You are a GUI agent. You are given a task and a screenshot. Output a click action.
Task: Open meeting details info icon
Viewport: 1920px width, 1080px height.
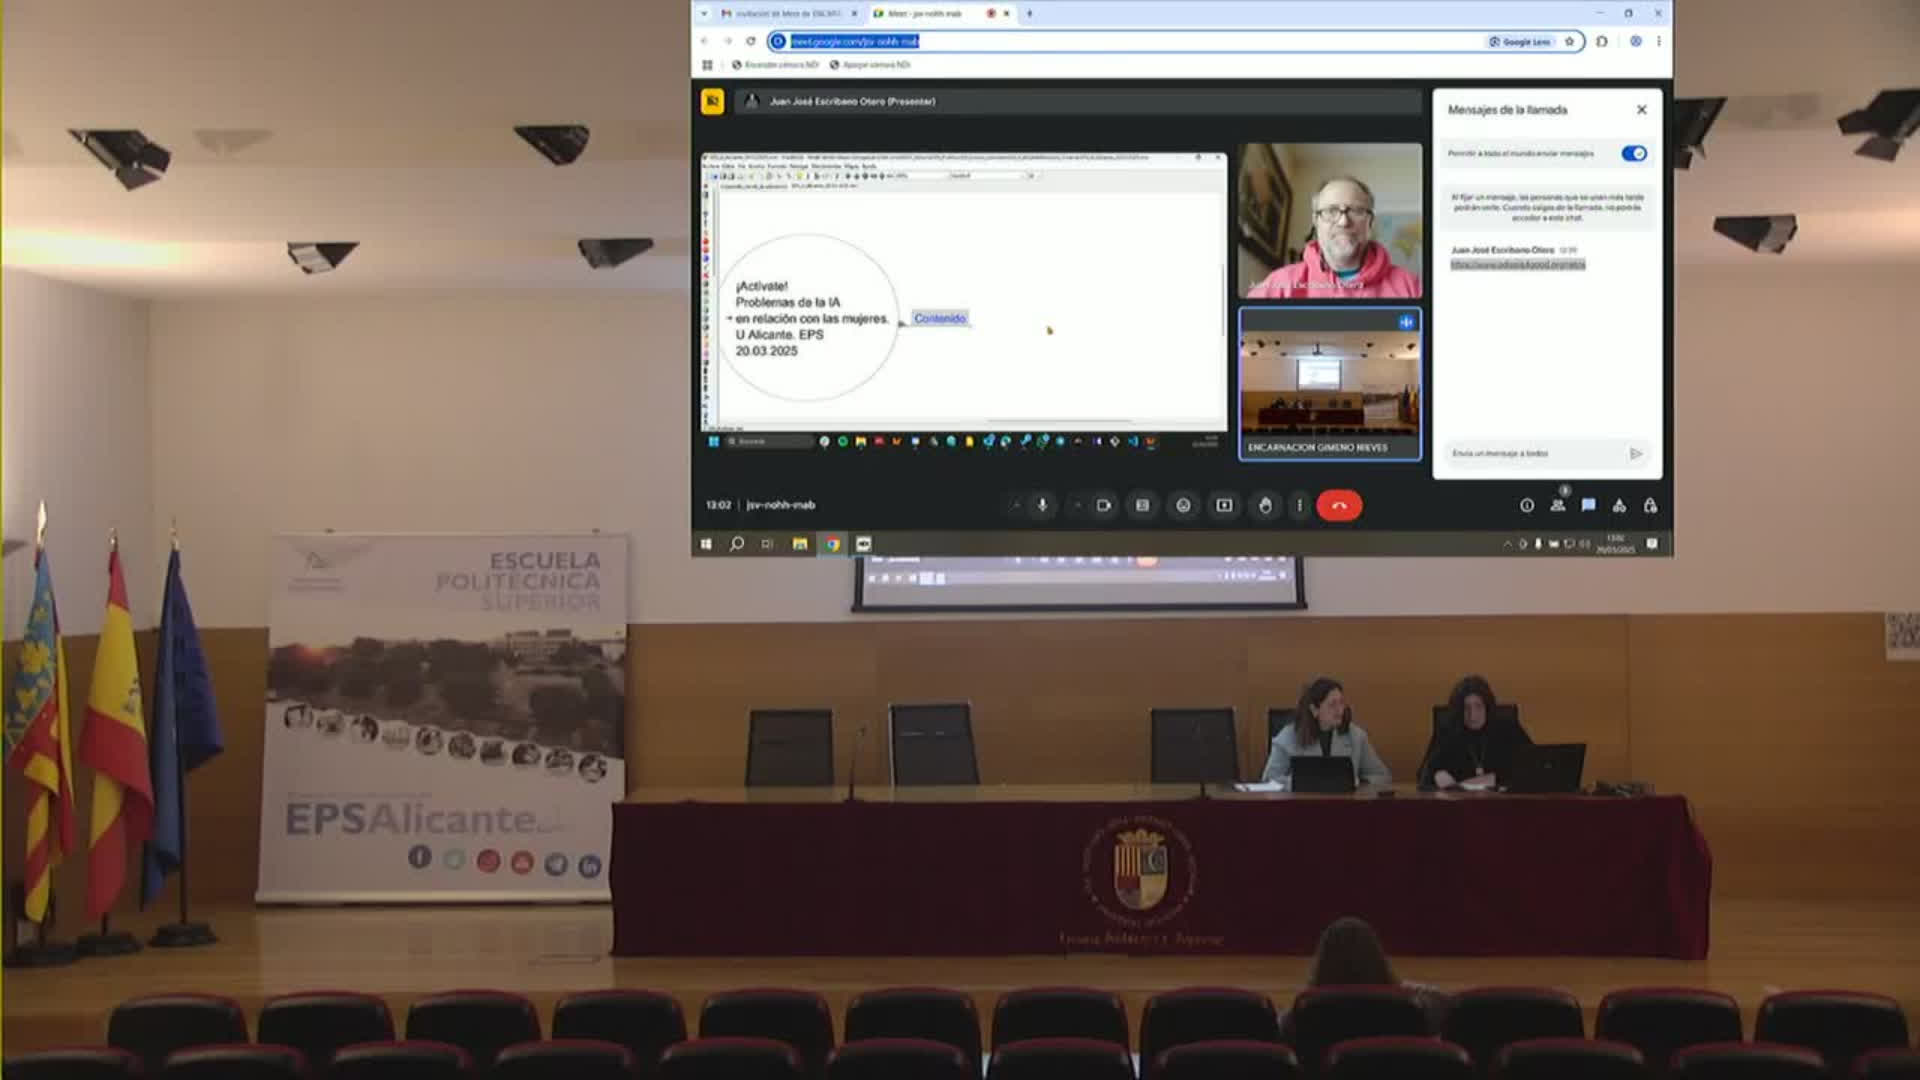(x=1527, y=505)
